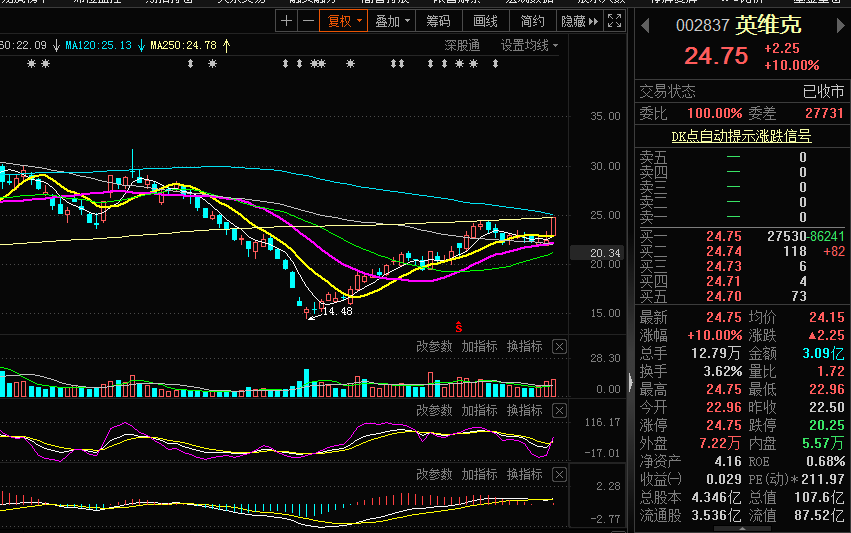Click 加指标 in the volume panel
Viewport: 851px width, 533px height.
point(479,346)
